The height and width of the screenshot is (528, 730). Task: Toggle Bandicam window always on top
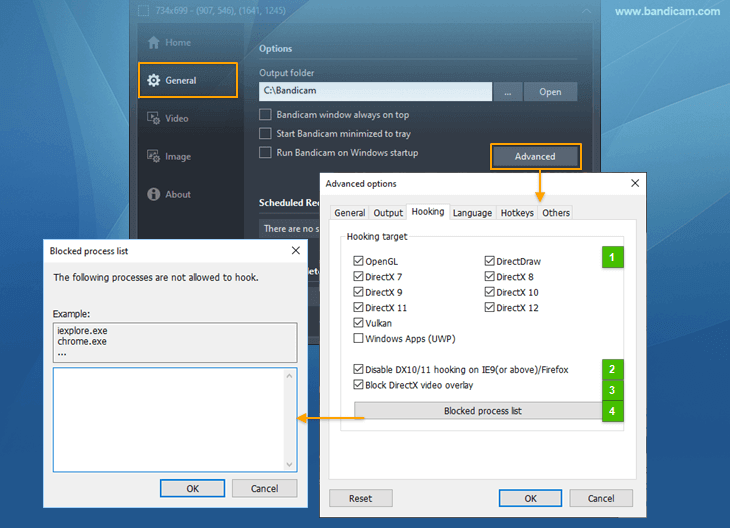tap(265, 115)
